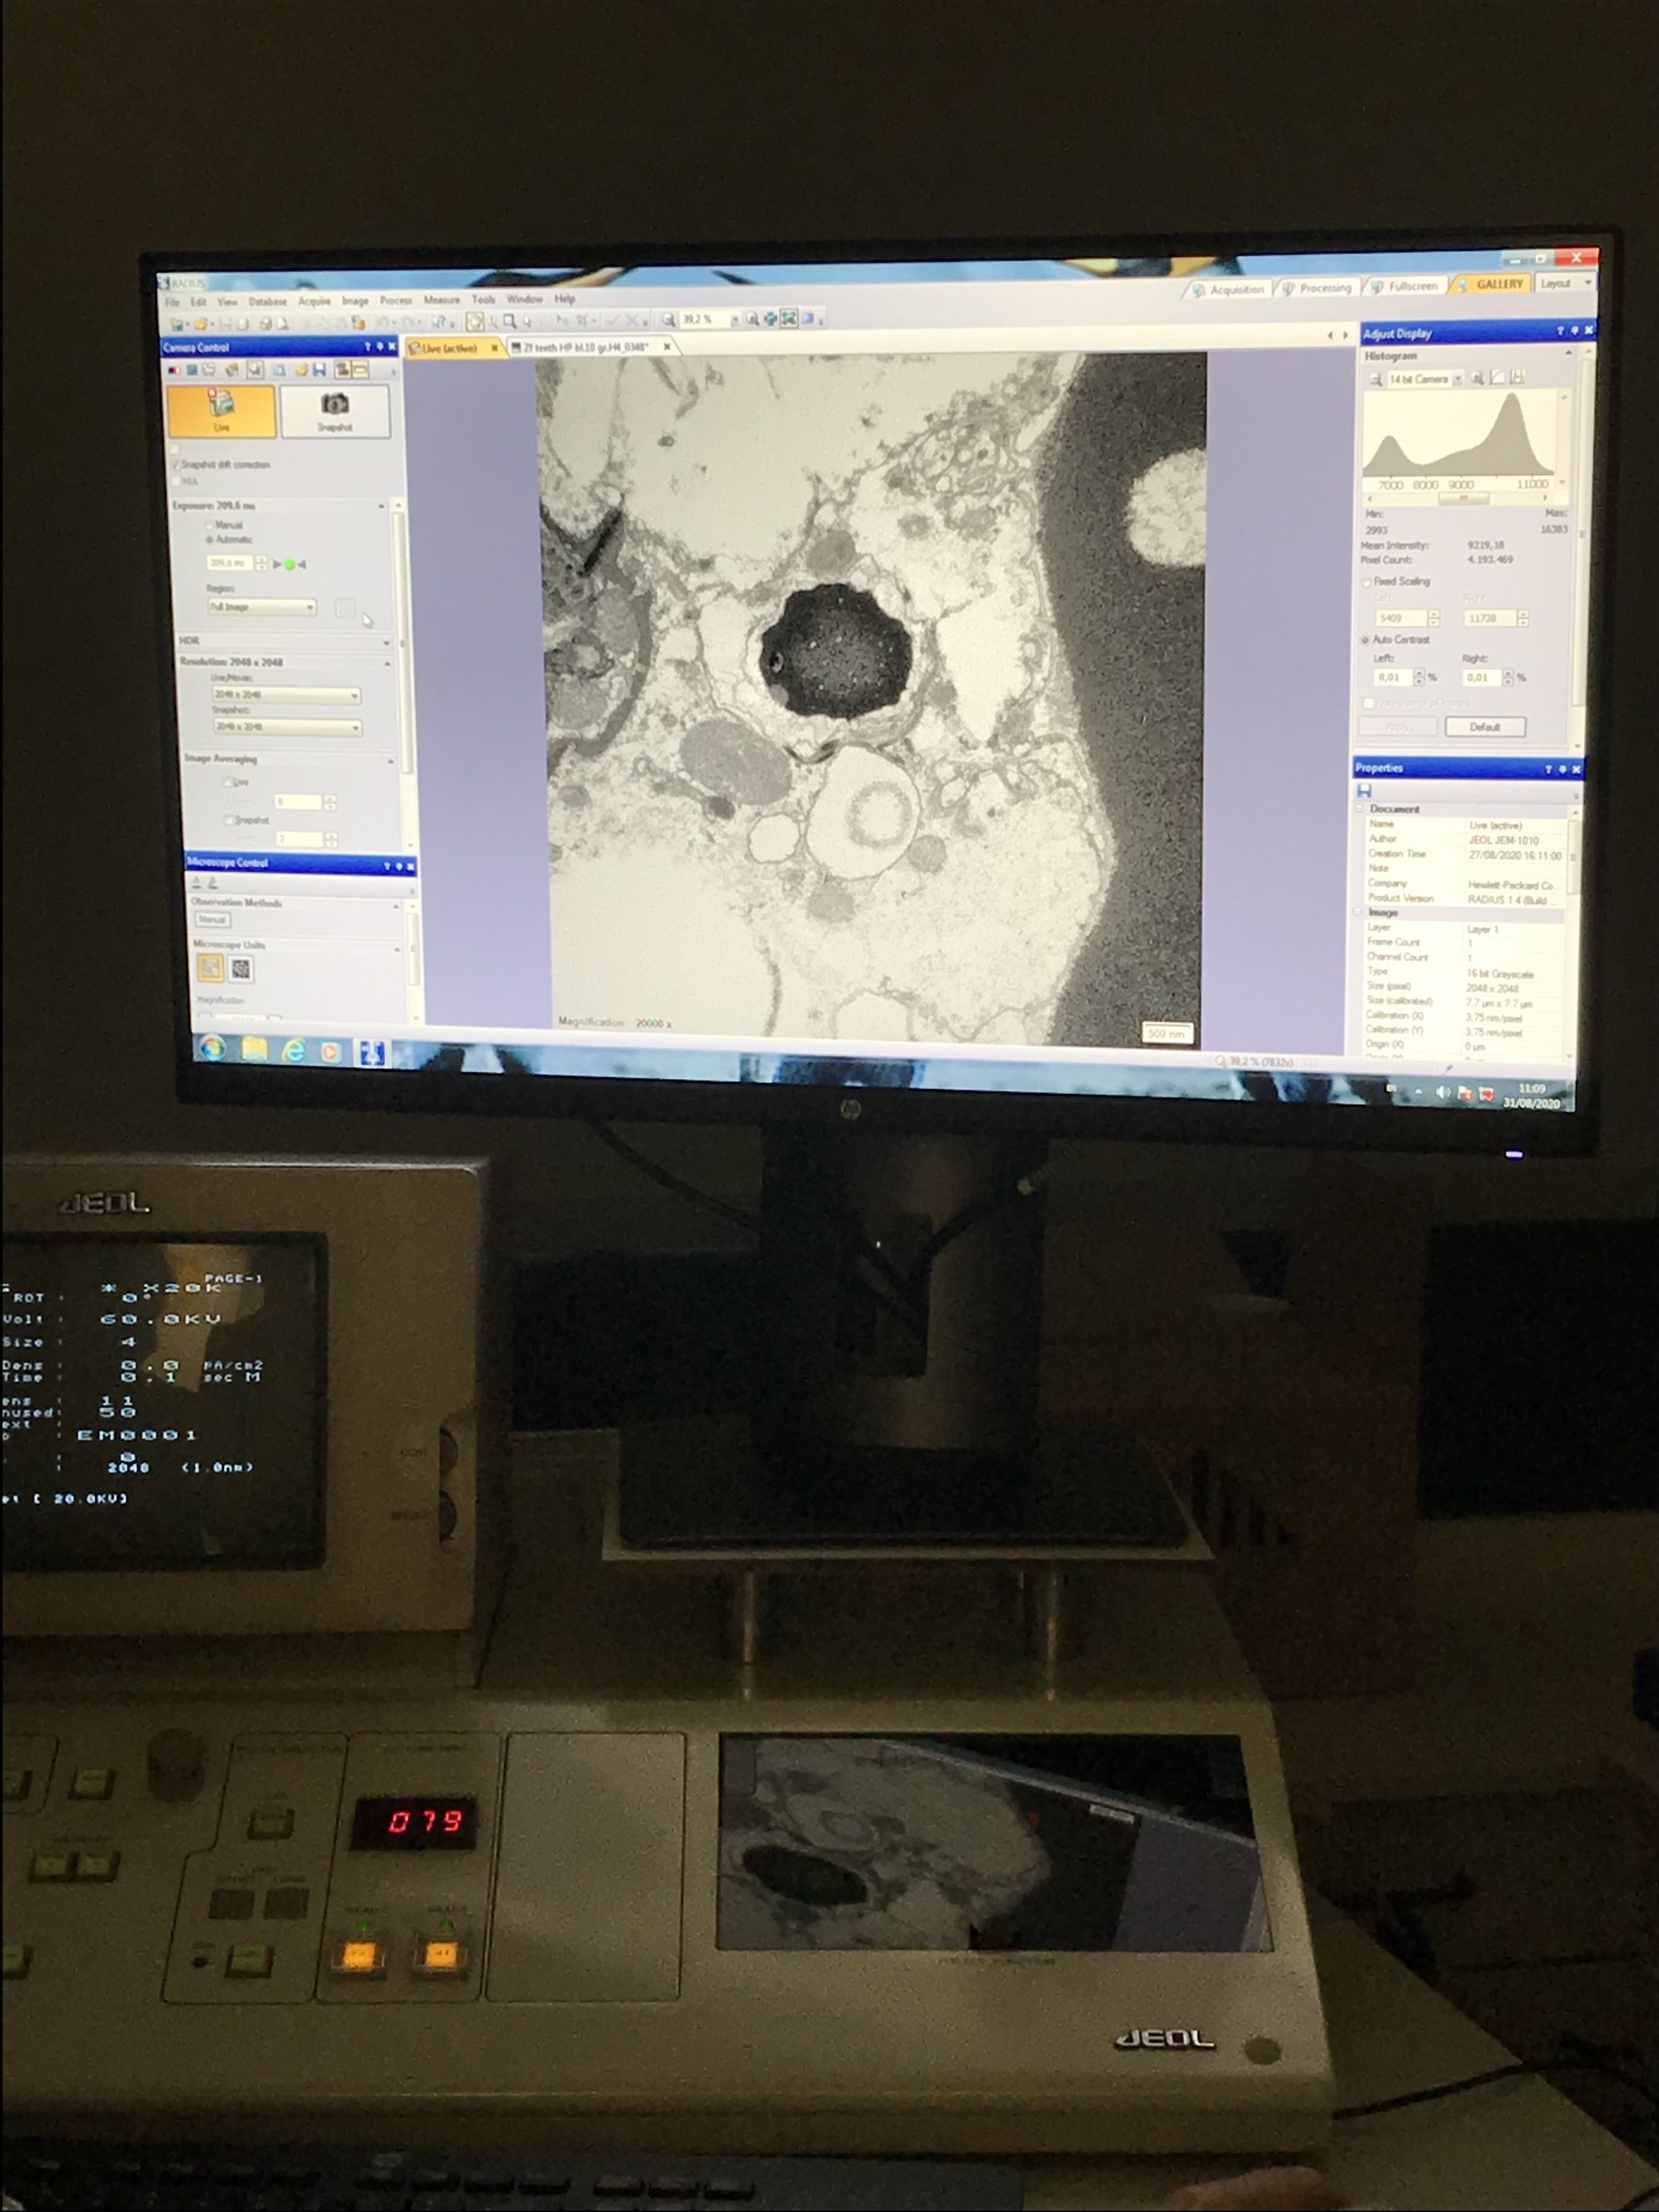
Task: Click the gamma curve icon in Histogram
Action: click(1497, 377)
